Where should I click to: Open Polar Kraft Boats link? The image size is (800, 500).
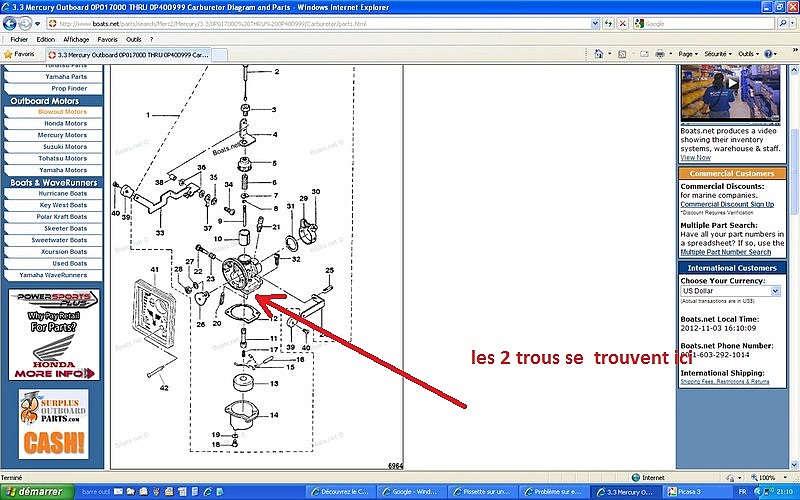point(62,217)
